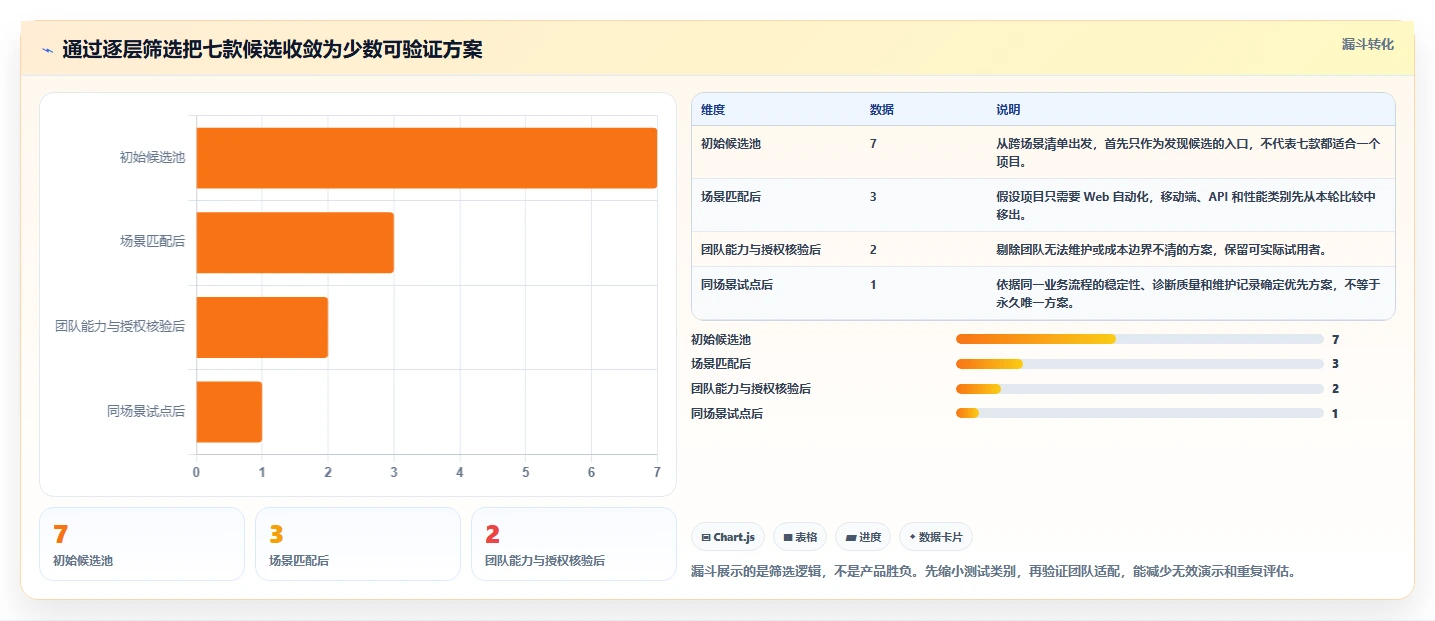Image resolution: width=1435 pixels, height=621 pixels.
Task: Click the footer note starting 漏斗展示的是筛选逻辑
Action: click(994, 572)
